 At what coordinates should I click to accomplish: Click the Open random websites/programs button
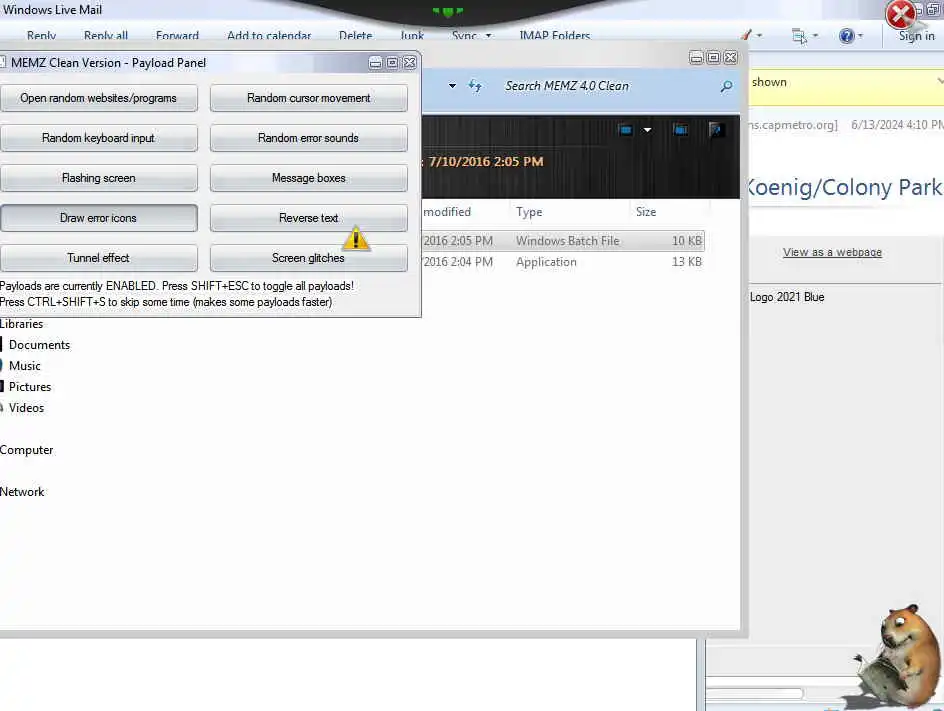(x=98, y=98)
